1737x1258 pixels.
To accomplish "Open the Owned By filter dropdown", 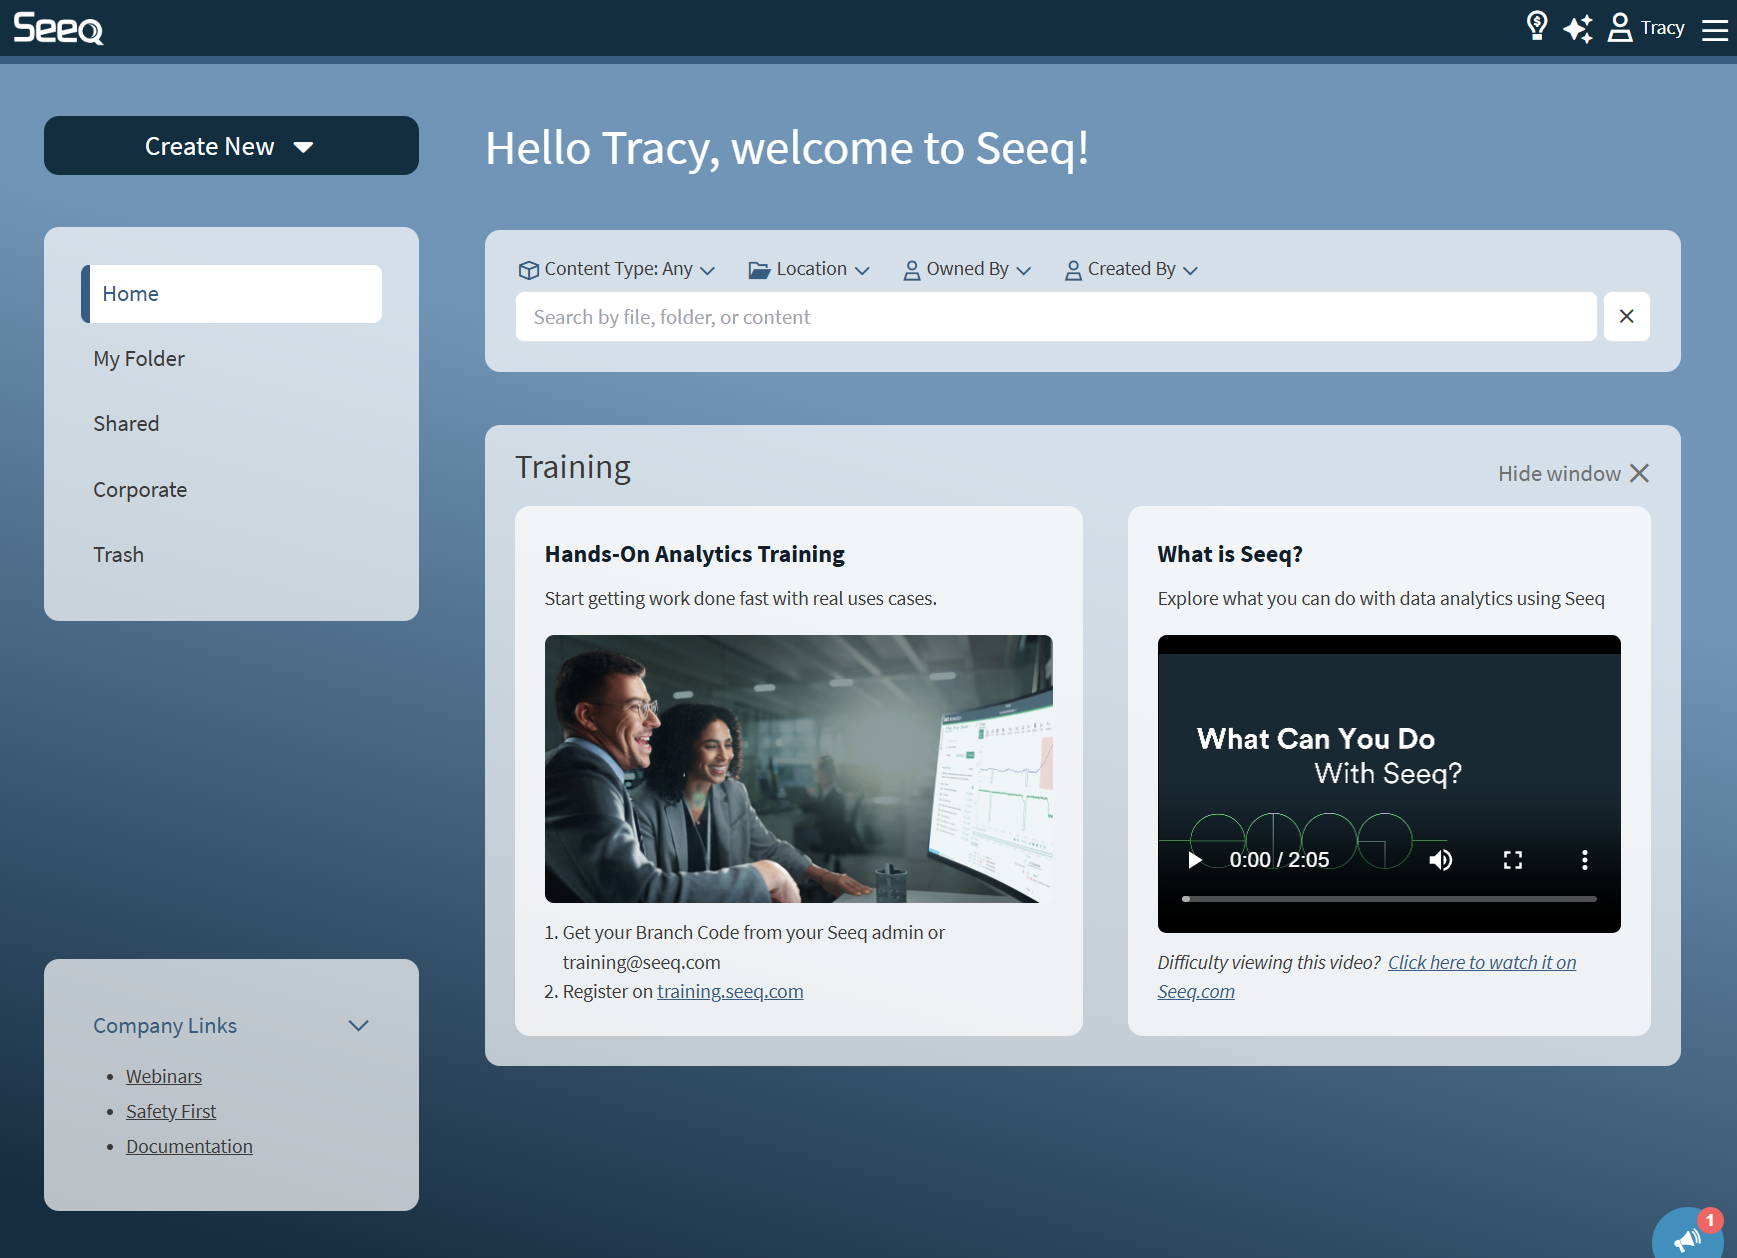I will coord(967,270).
